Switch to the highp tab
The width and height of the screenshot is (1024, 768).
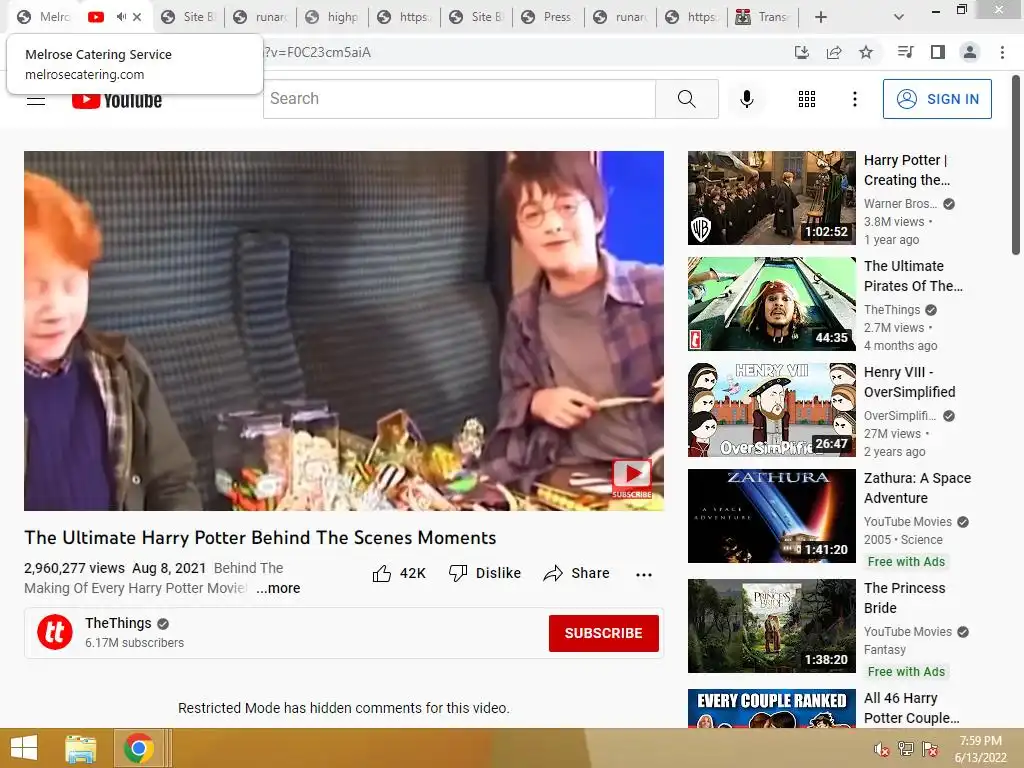(x=332, y=17)
